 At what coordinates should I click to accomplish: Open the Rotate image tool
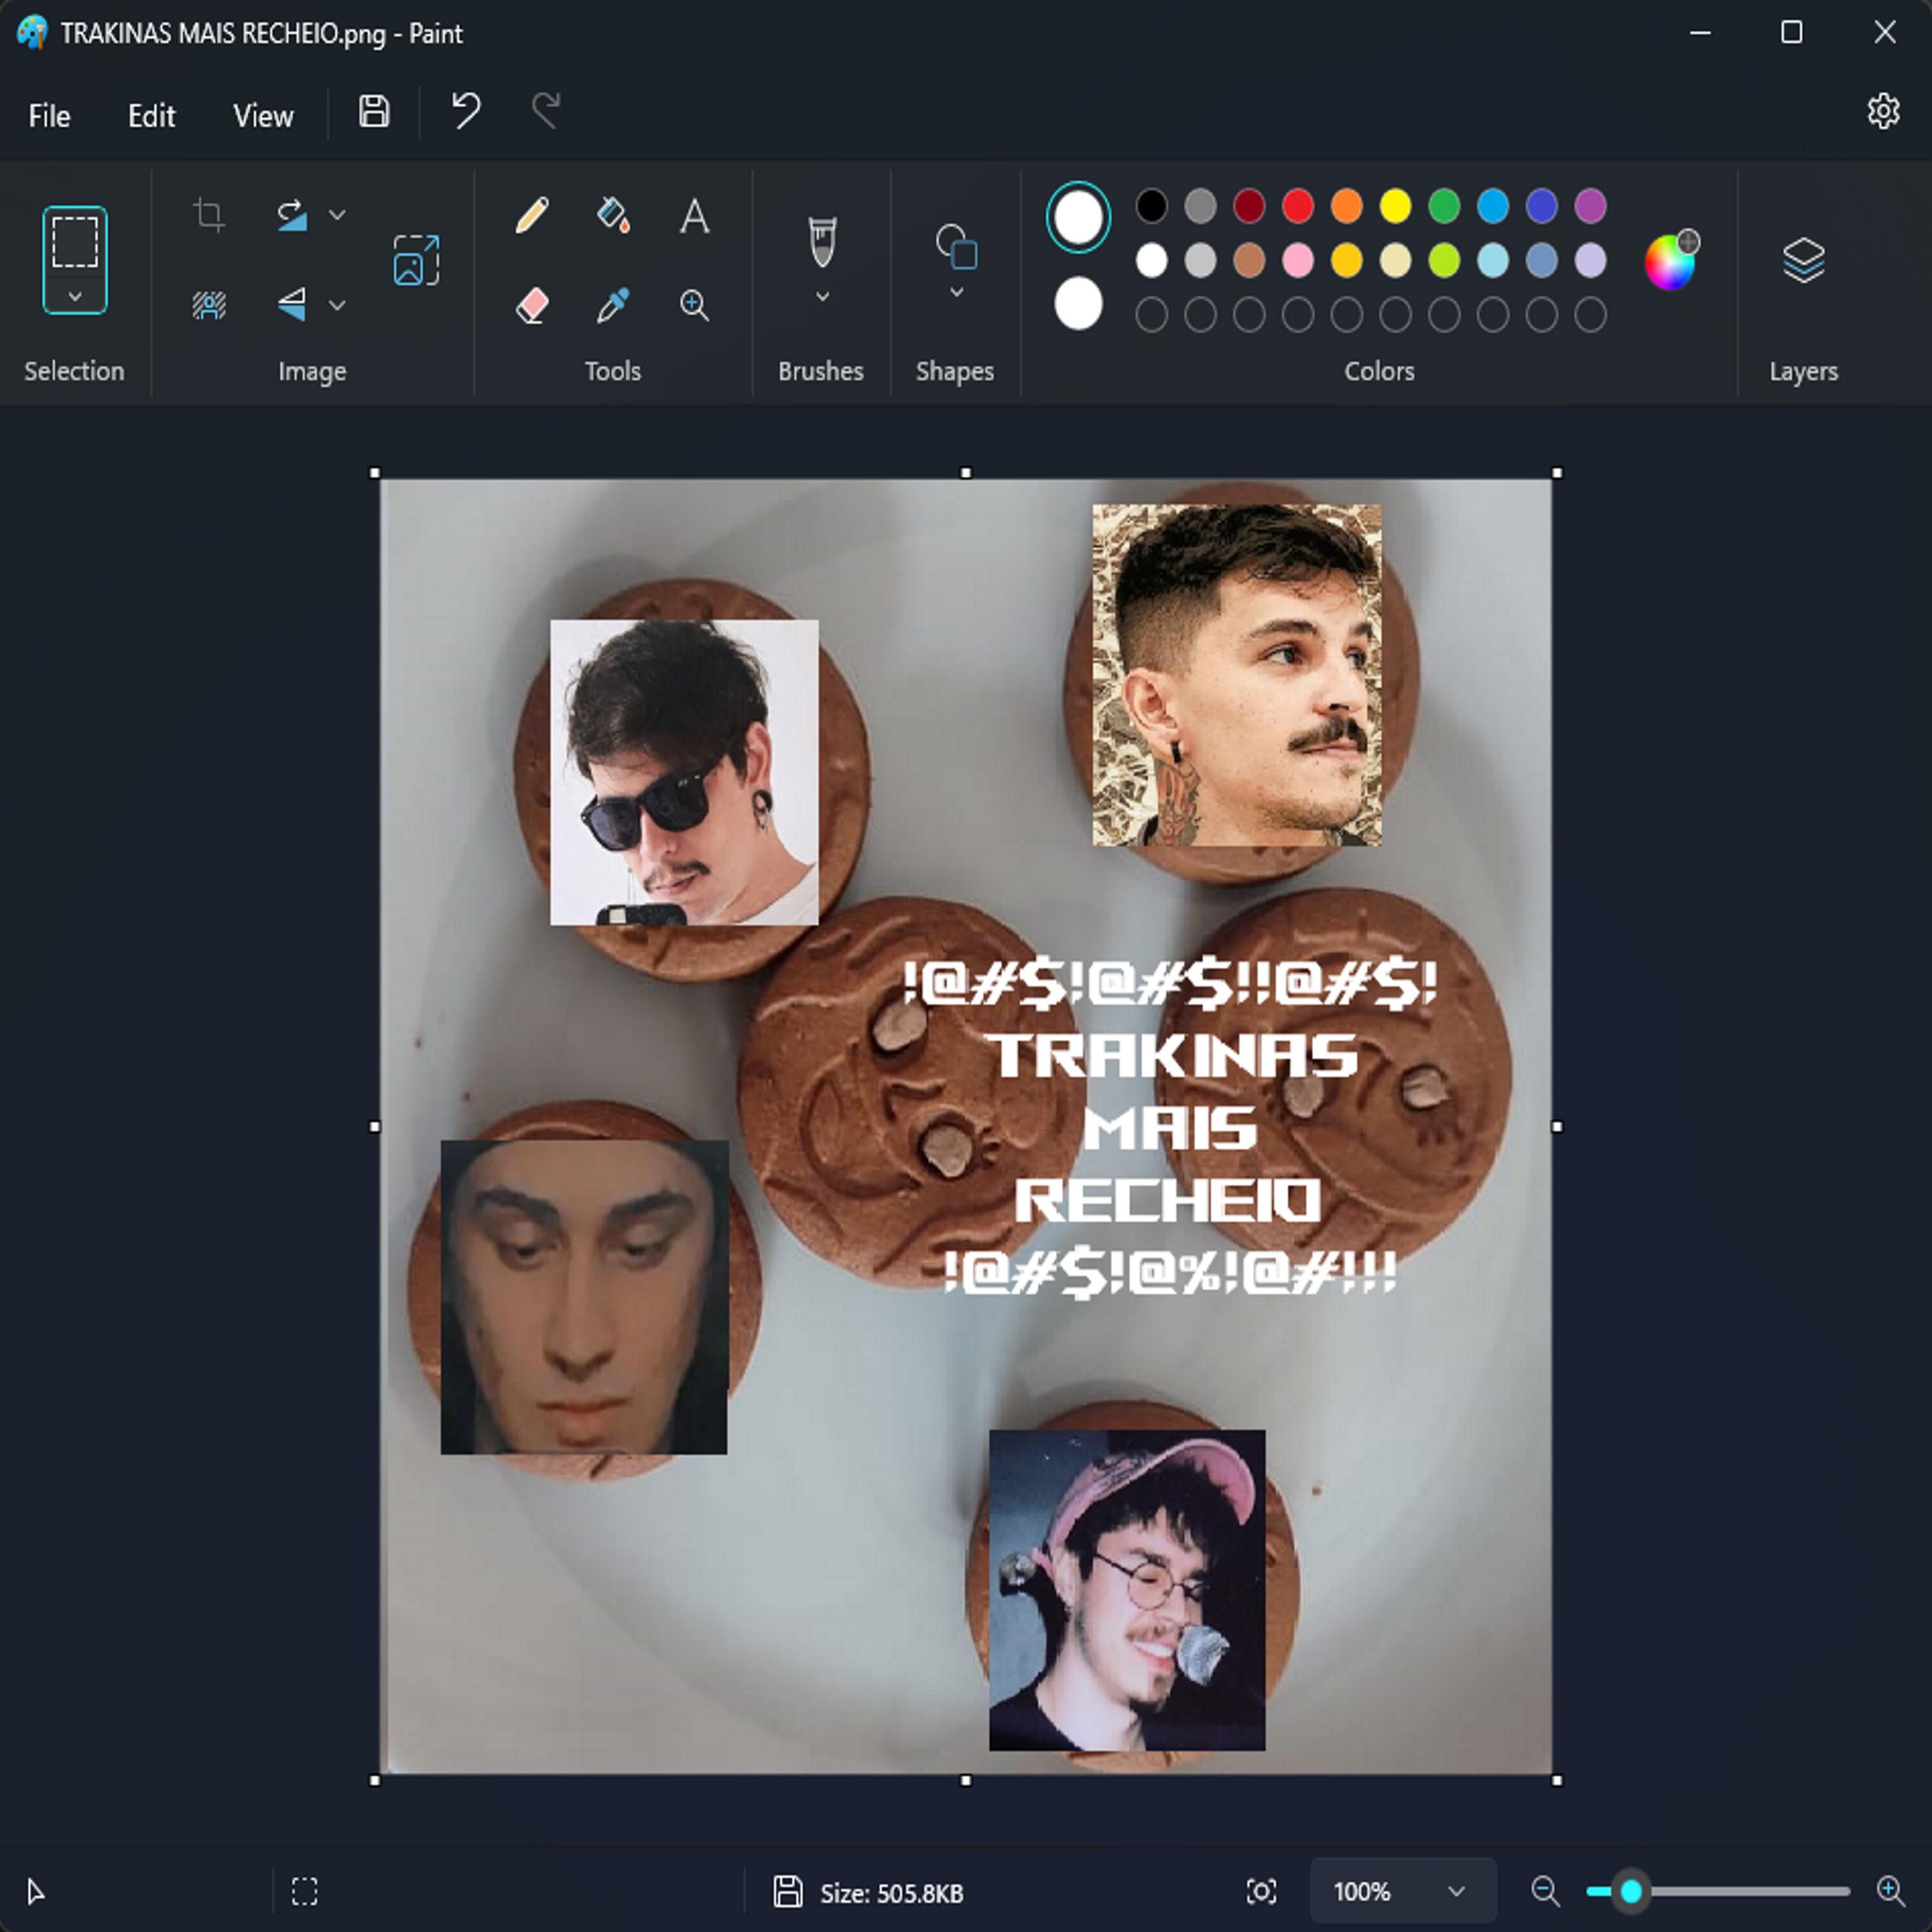pos(291,215)
